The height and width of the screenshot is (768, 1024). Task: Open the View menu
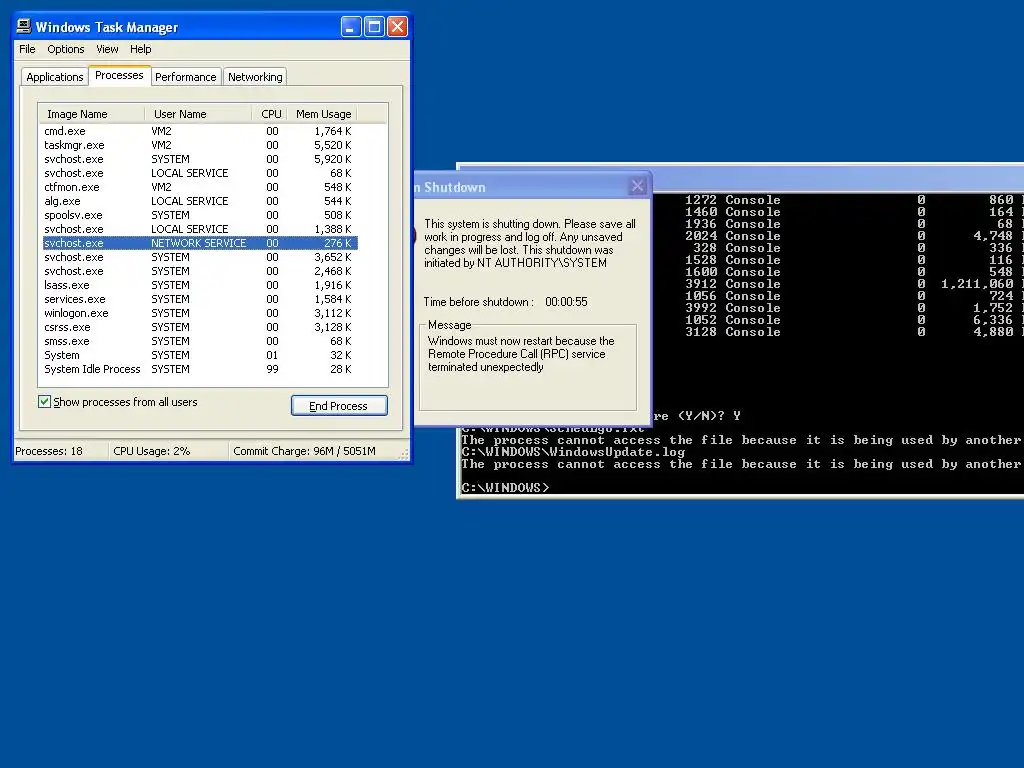107,49
